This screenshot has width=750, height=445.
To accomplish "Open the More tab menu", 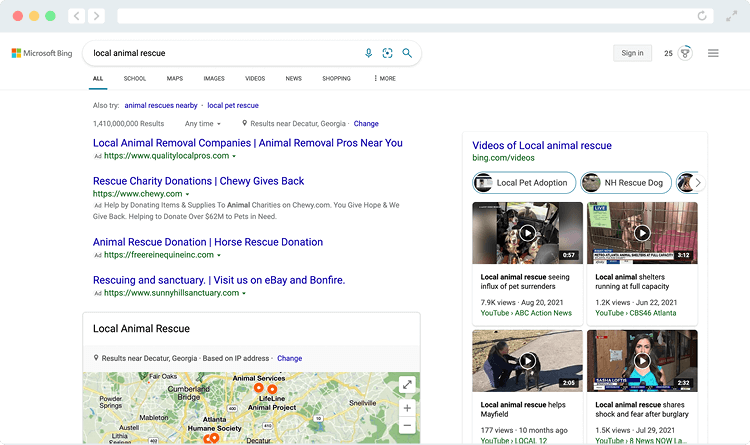I will tap(385, 78).
